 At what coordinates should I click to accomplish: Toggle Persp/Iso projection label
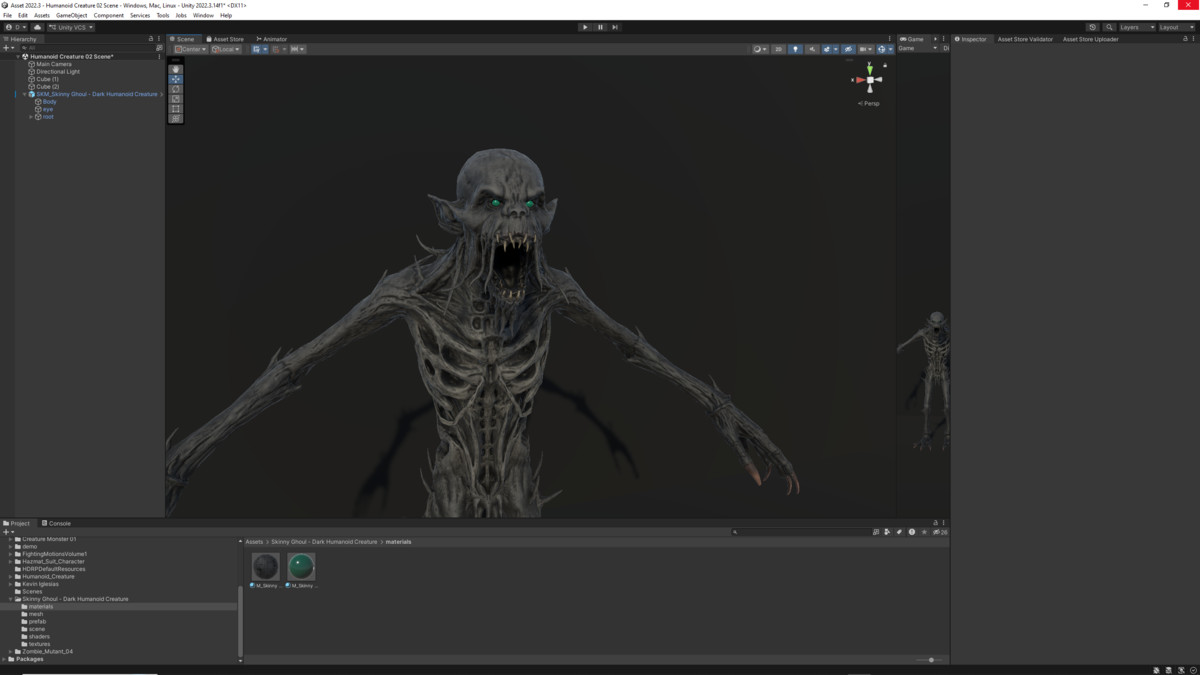point(869,103)
